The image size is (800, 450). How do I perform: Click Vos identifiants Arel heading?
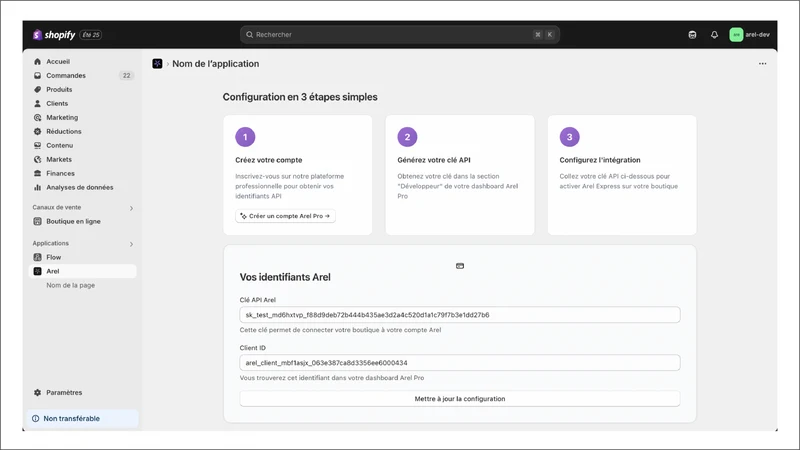coord(285,277)
